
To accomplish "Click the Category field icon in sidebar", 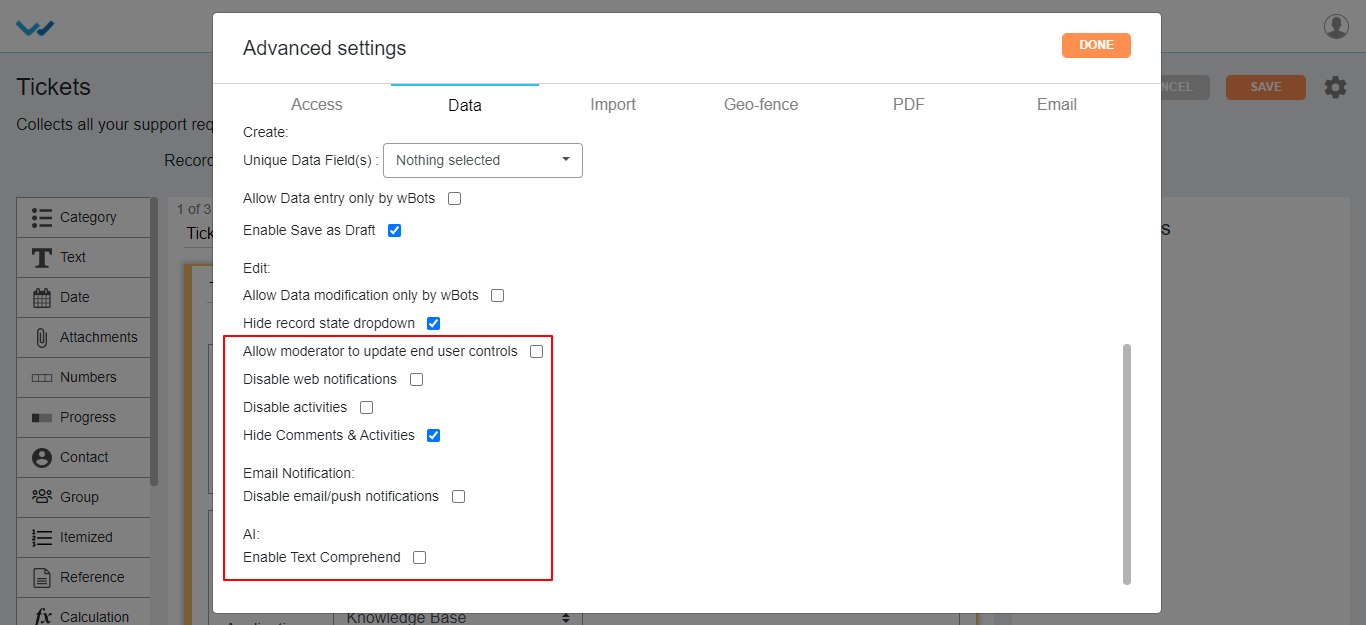I will (x=42, y=217).
